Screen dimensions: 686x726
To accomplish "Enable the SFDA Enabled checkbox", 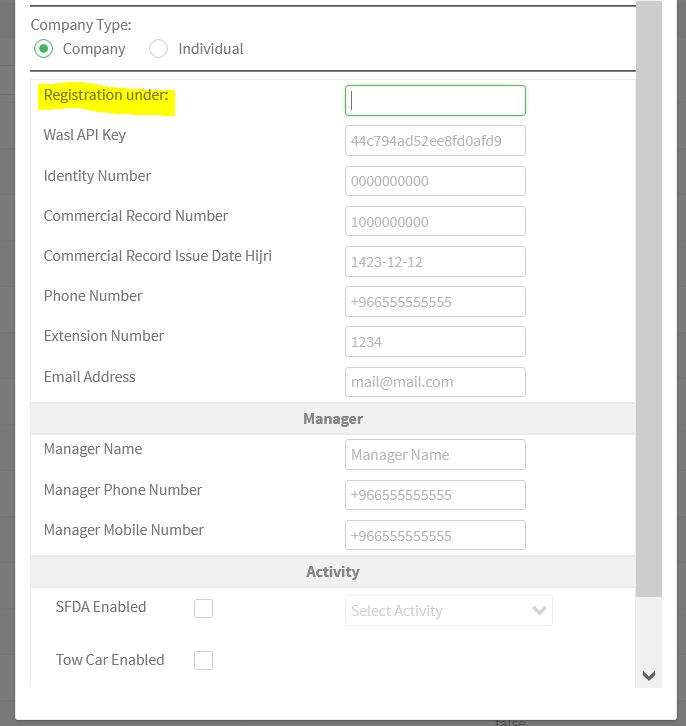I will click(x=203, y=608).
